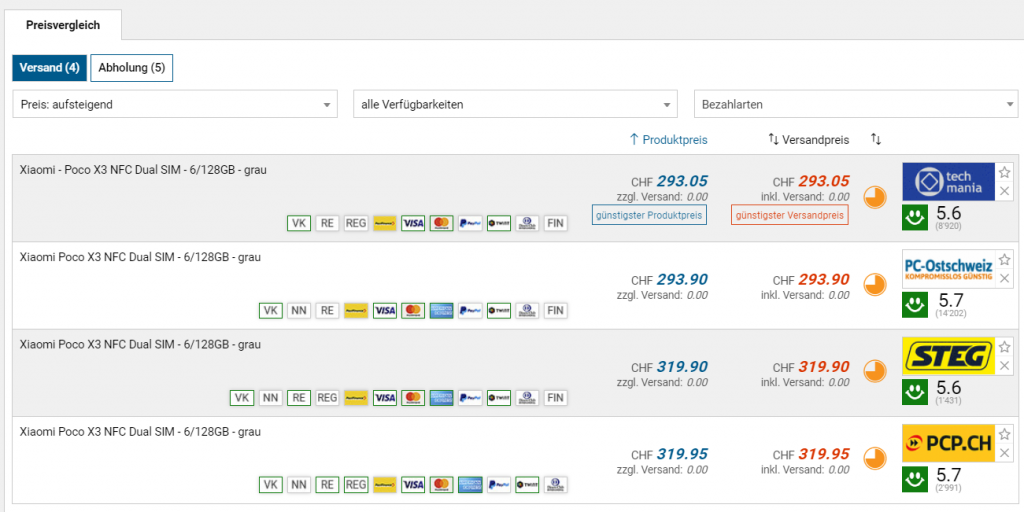
Task: Click the orange availability clock icon for techmania
Action: (874, 197)
